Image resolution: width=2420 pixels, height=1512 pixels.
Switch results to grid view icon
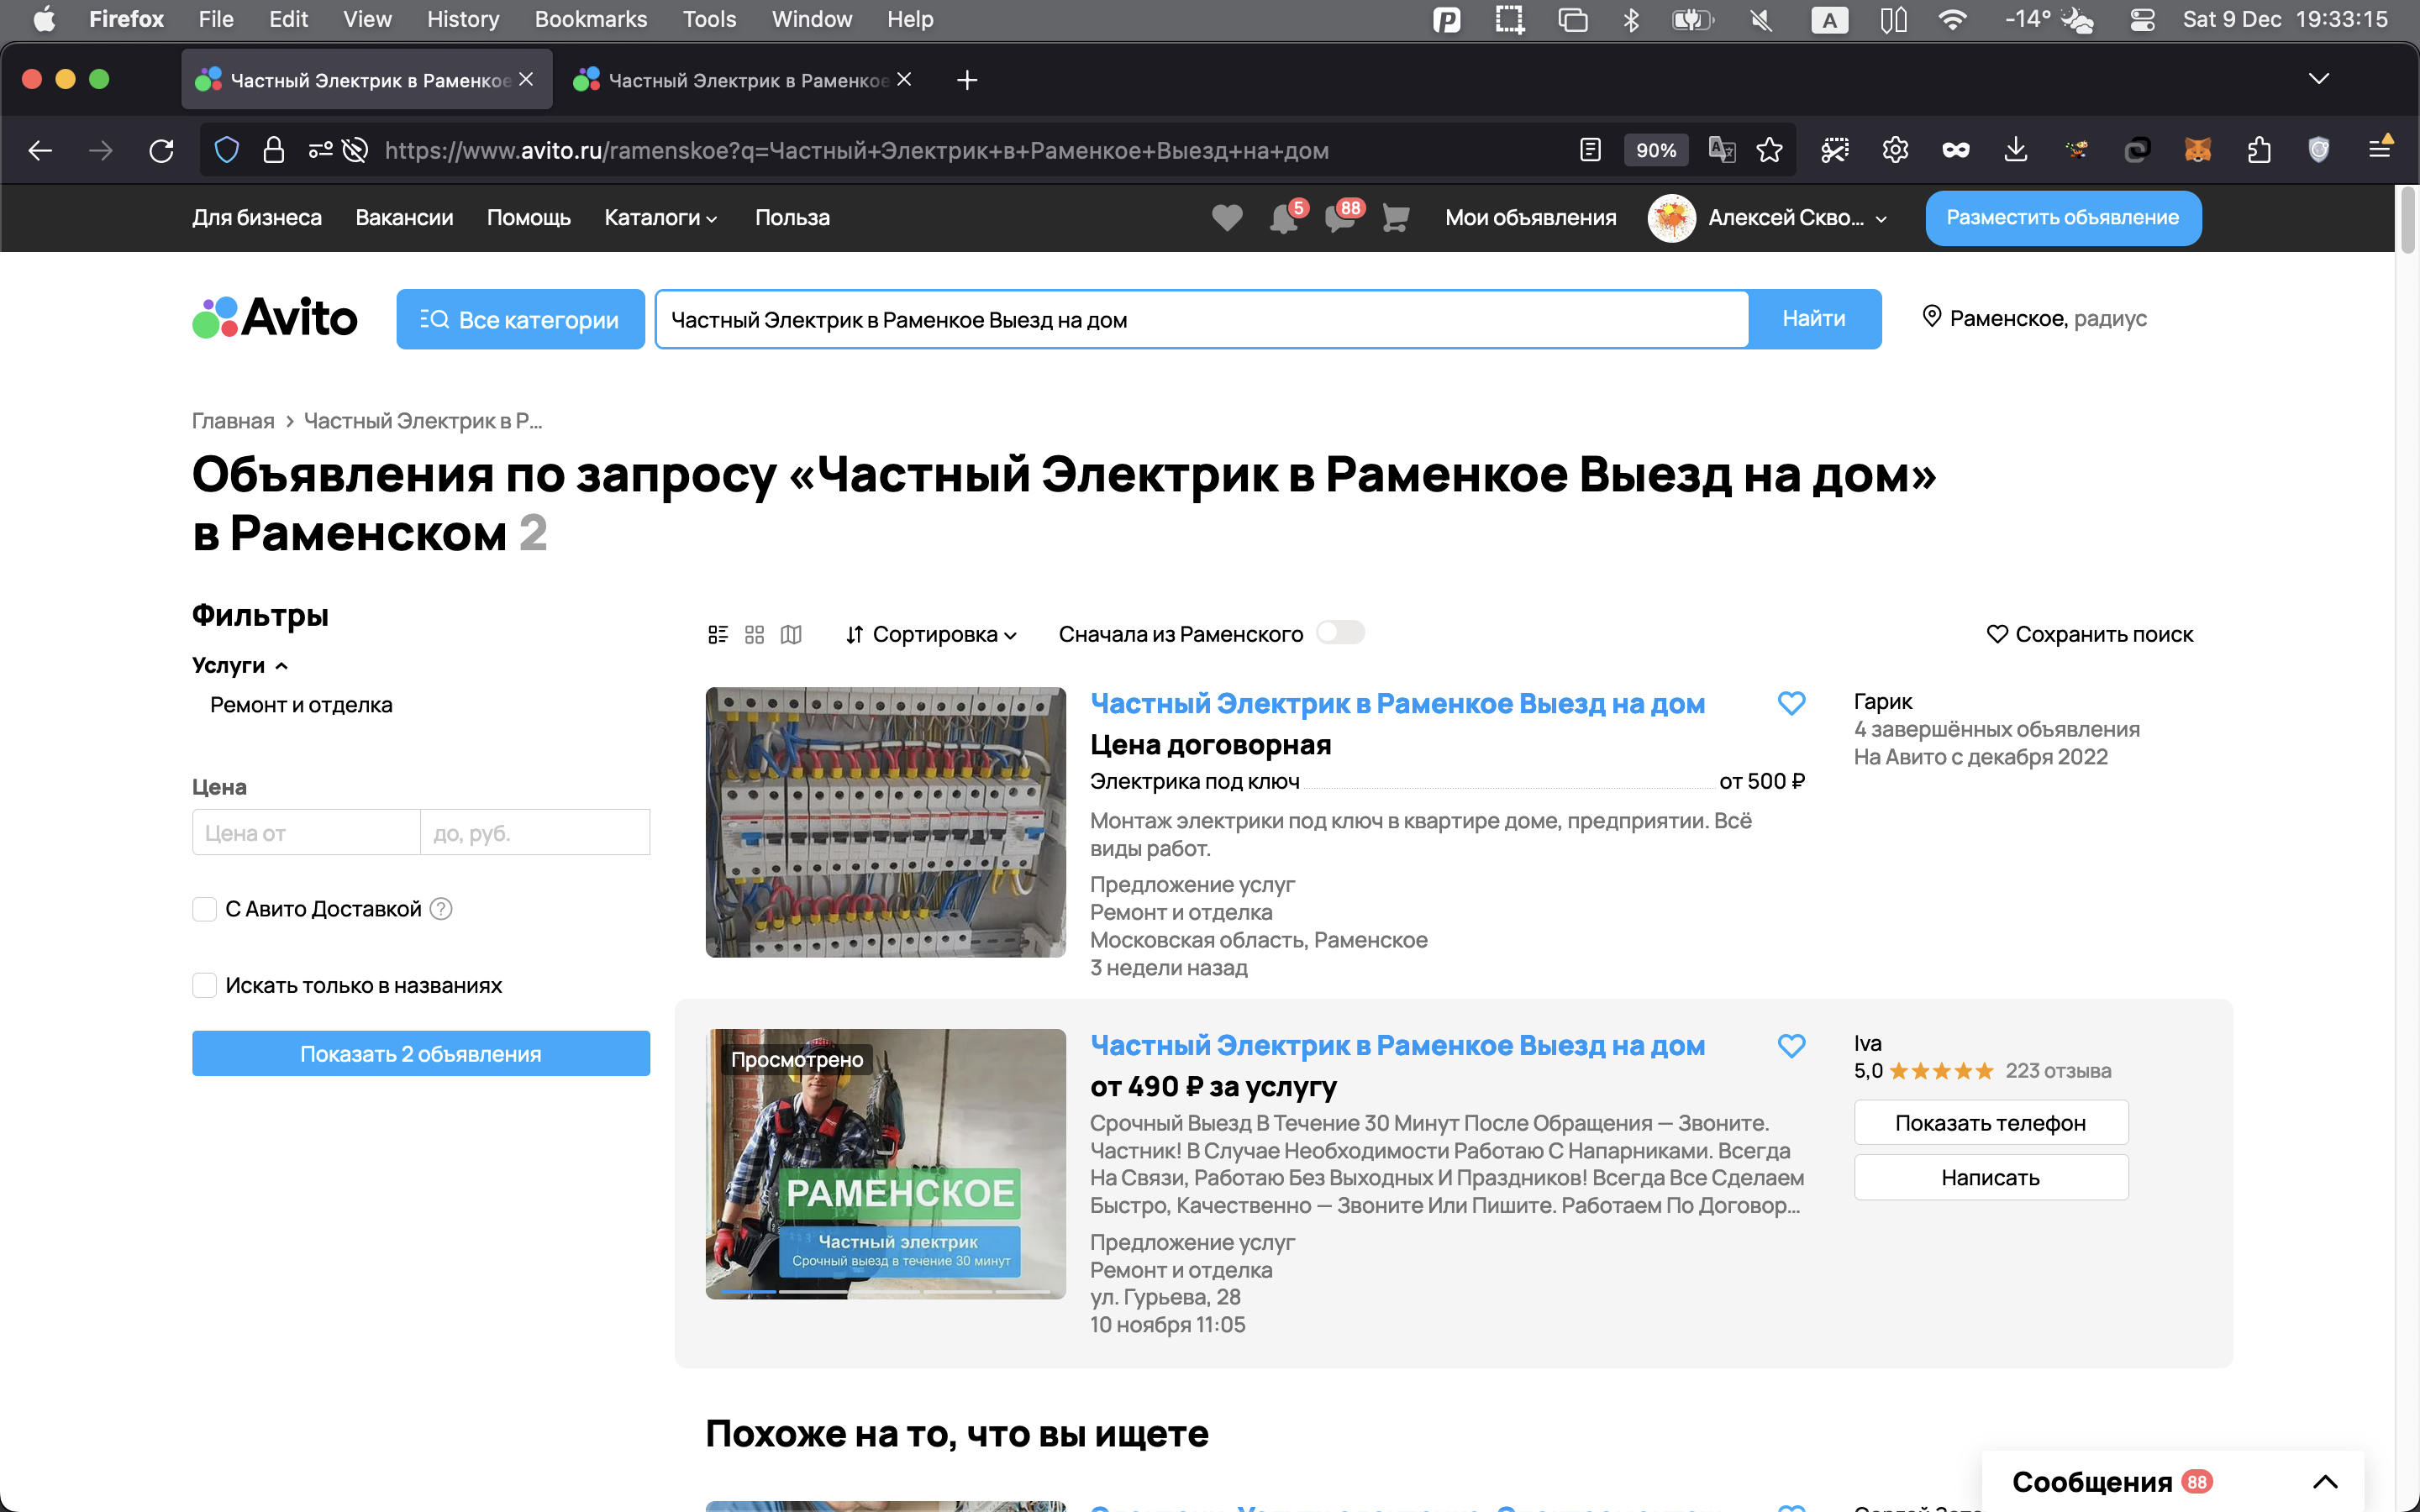click(x=754, y=634)
